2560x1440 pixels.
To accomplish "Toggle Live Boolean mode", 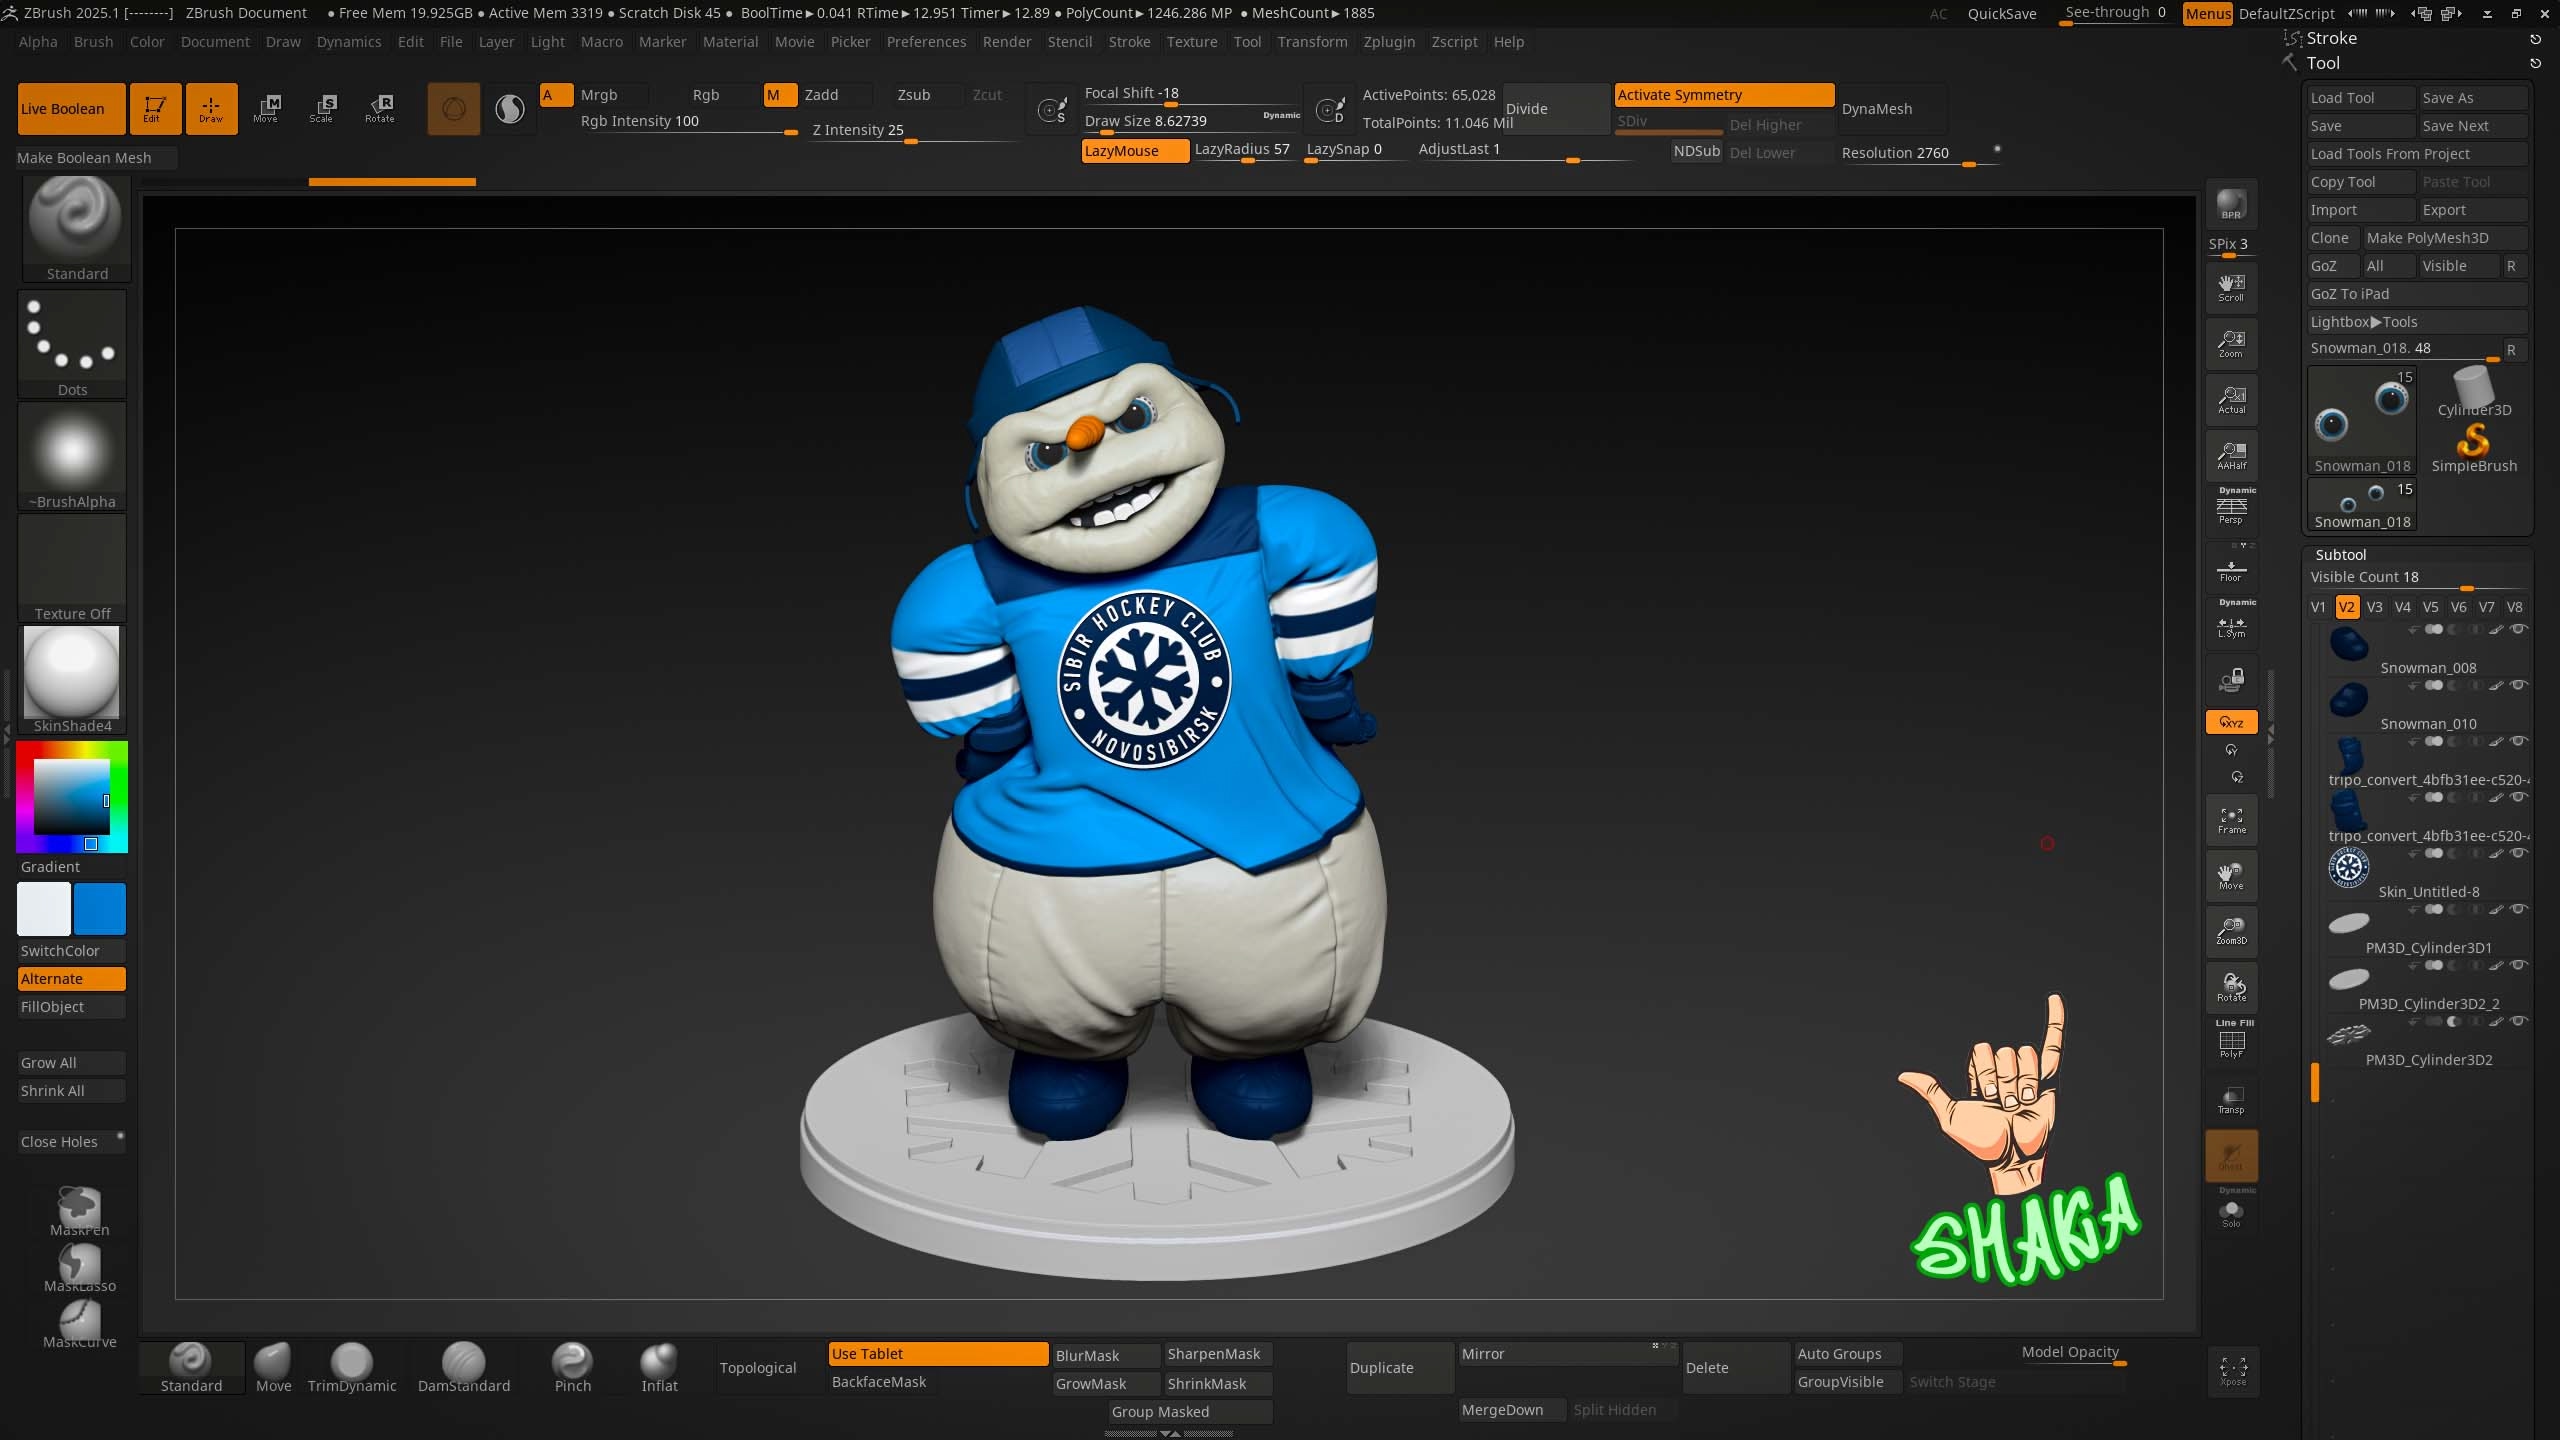I will [71, 109].
